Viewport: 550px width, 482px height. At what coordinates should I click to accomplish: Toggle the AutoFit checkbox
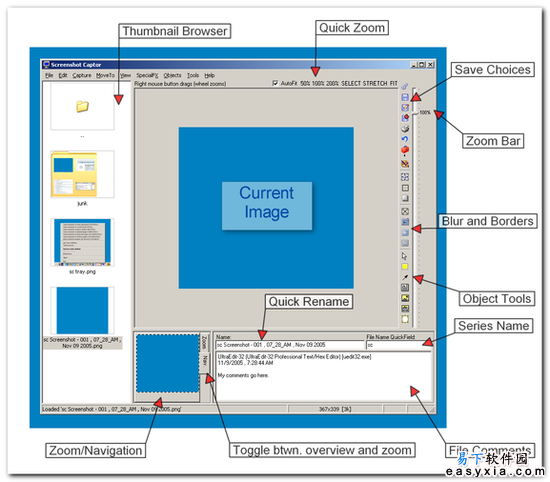coord(275,83)
